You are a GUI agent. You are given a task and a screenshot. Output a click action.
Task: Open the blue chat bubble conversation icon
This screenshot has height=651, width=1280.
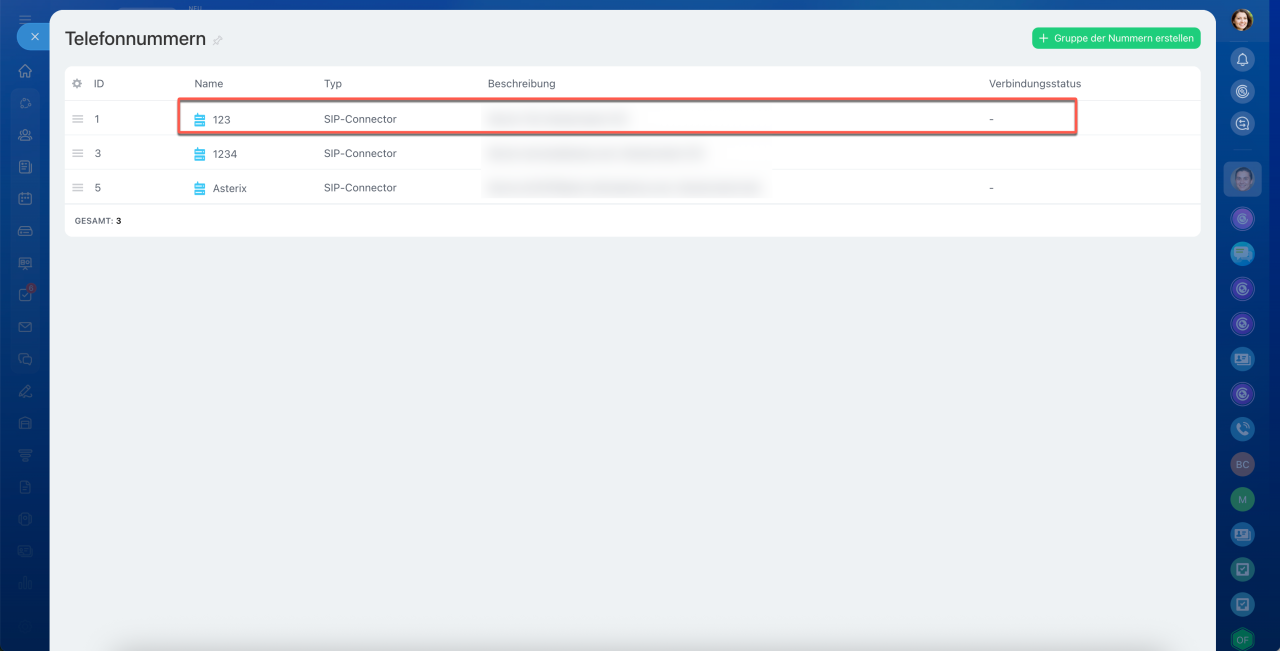point(1242,253)
